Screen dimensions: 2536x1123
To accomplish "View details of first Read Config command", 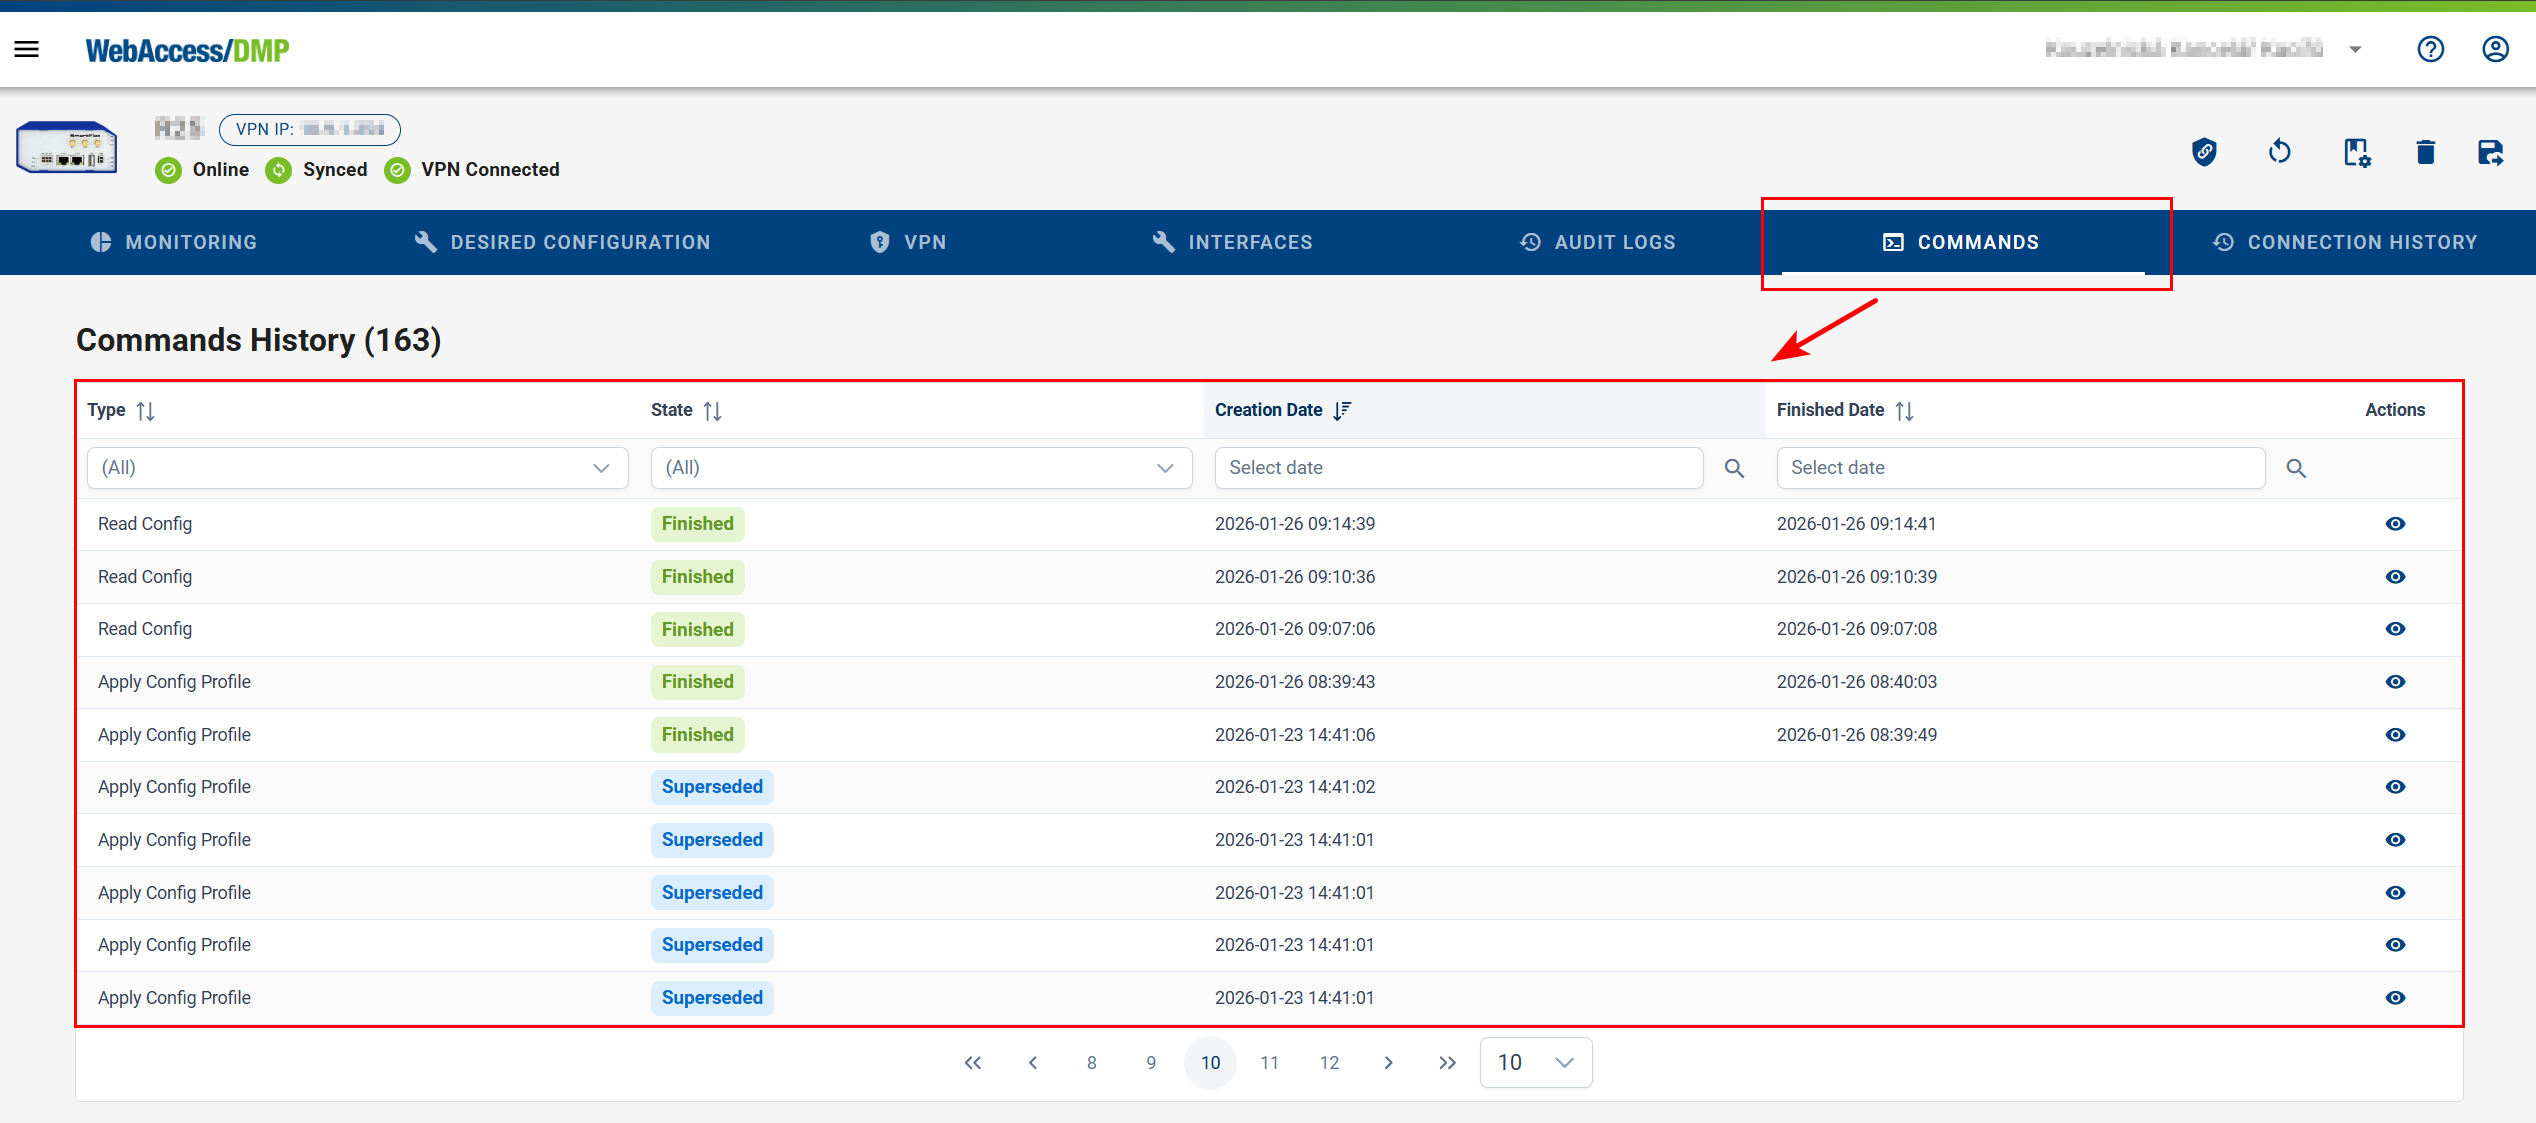I will (2395, 524).
